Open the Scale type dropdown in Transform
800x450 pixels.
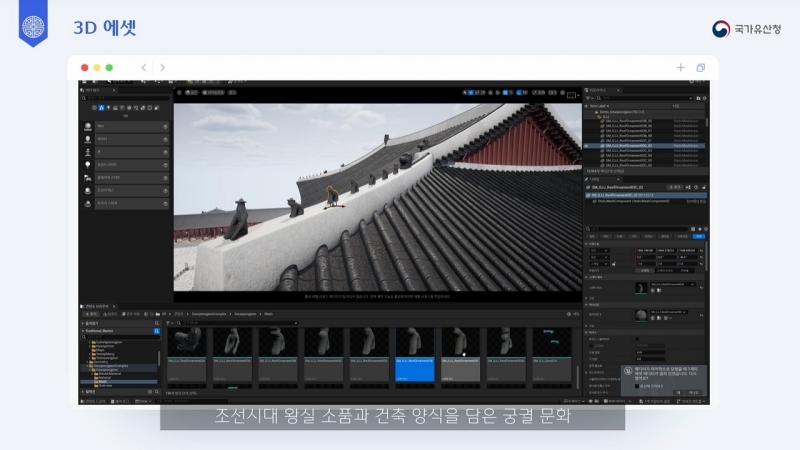click(x=599, y=264)
